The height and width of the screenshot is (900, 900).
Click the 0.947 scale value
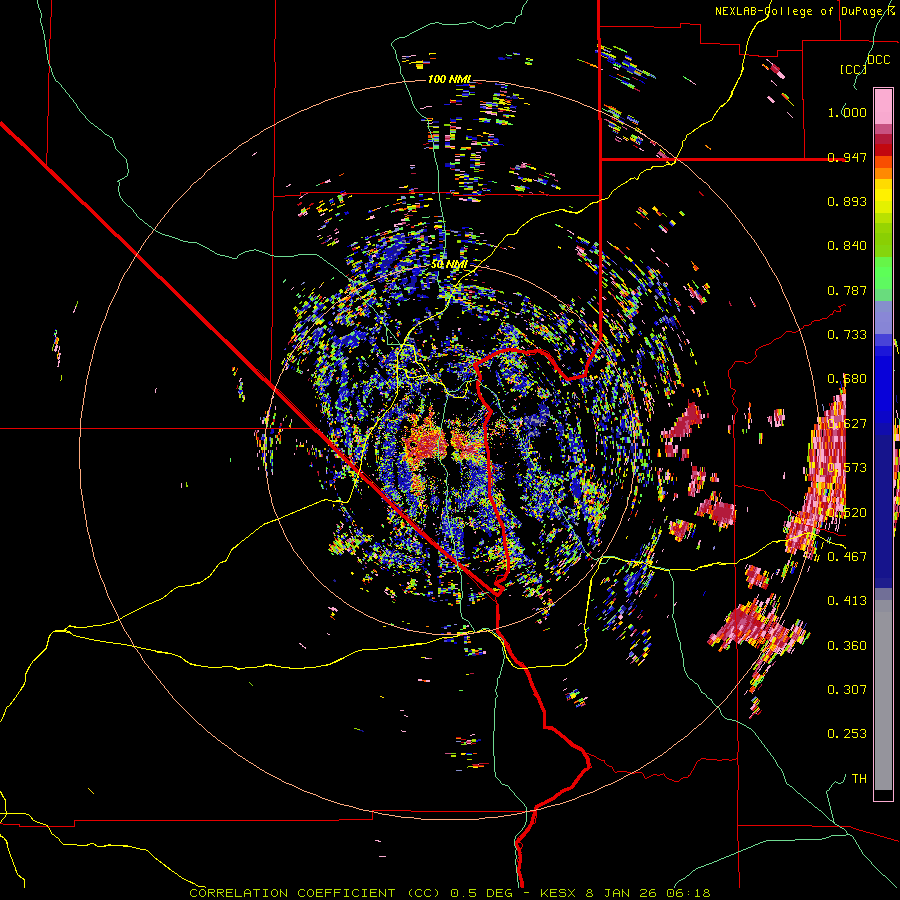[847, 157]
